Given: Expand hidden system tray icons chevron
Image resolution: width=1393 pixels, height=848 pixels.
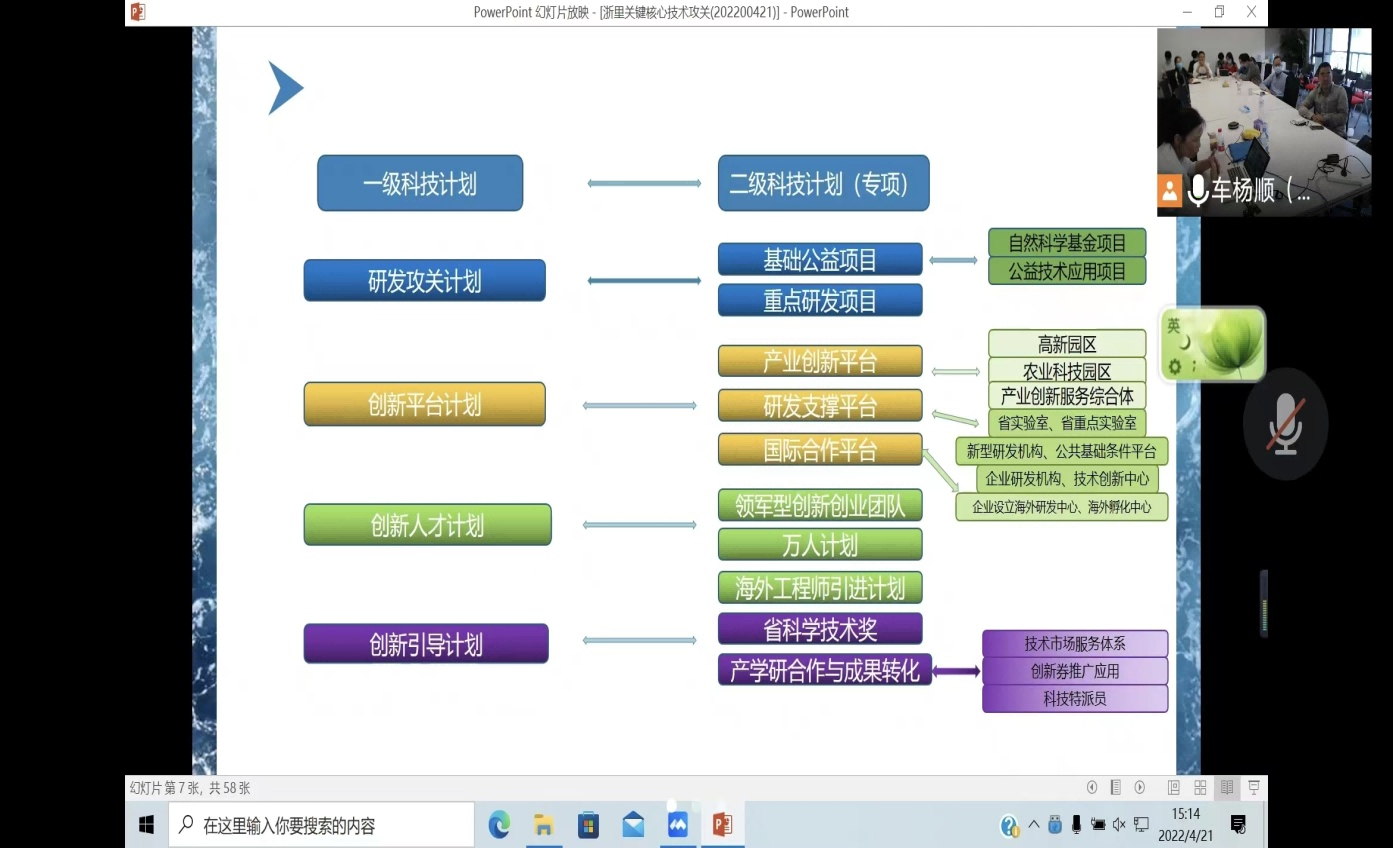Looking at the screenshot, I should (x=1034, y=825).
